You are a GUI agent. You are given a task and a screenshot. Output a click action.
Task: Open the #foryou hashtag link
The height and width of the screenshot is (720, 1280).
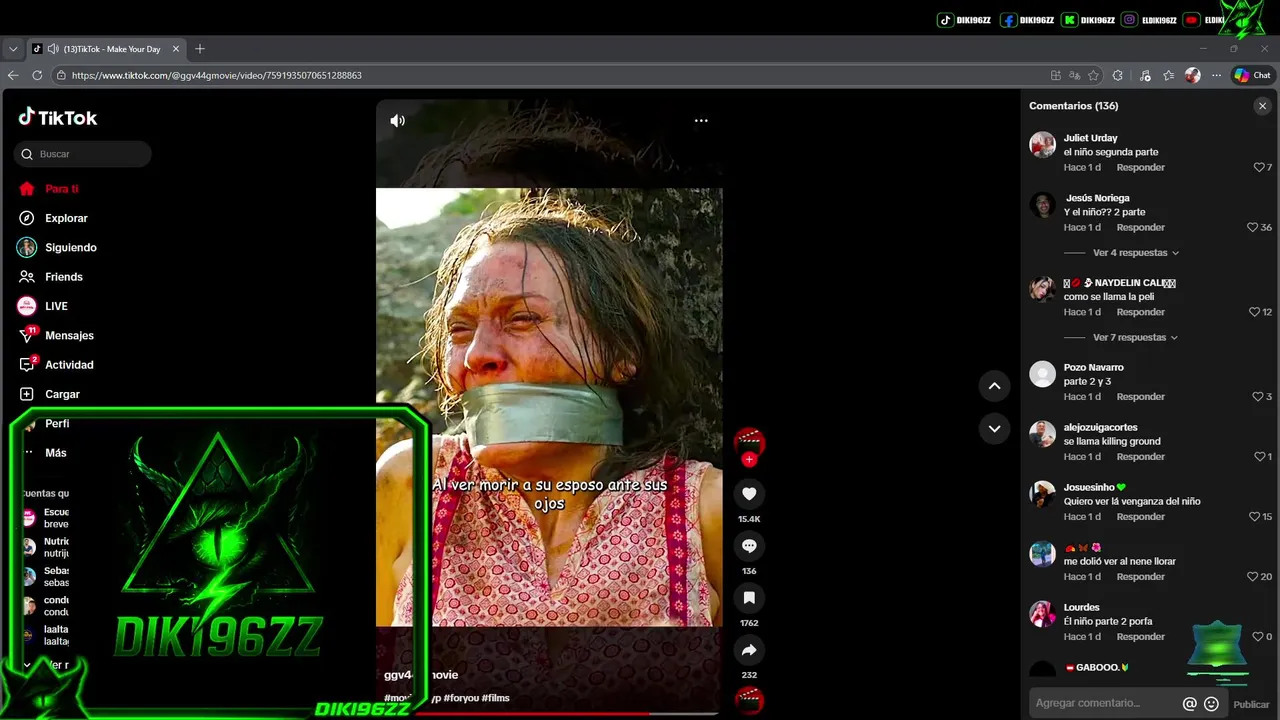[460, 698]
